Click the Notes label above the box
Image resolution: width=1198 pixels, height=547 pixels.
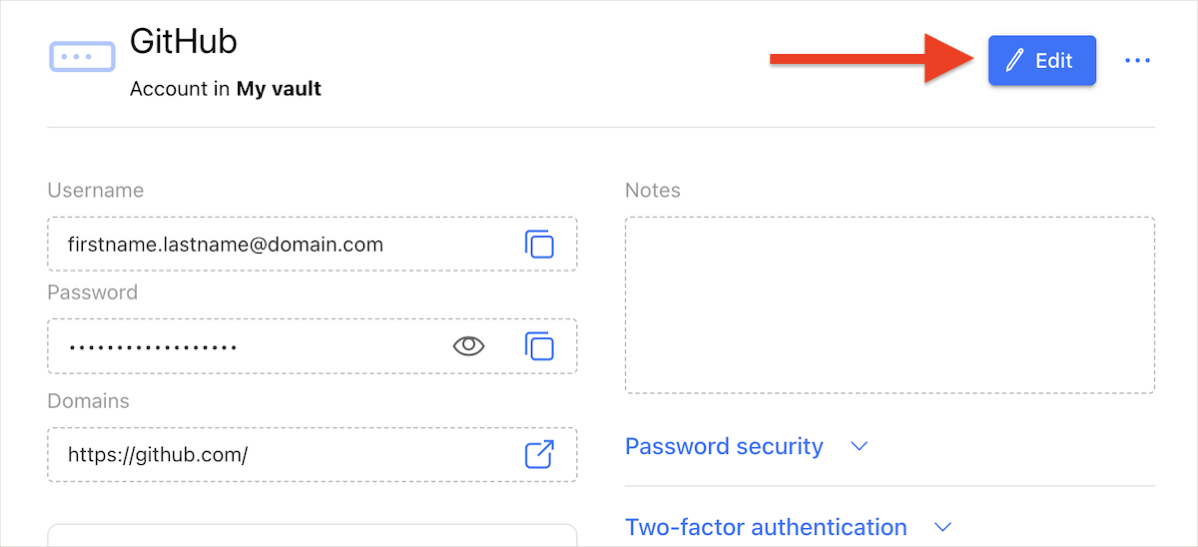(x=652, y=190)
